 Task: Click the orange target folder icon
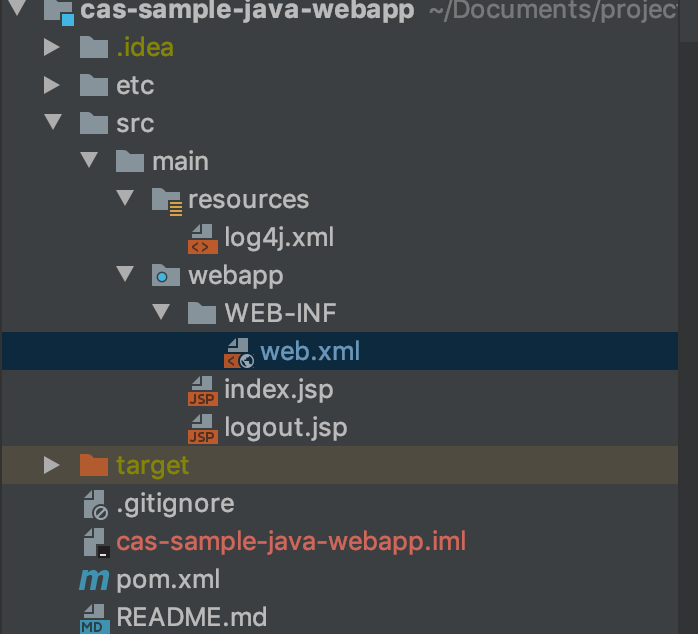pyautogui.click(x=93, y=466)
